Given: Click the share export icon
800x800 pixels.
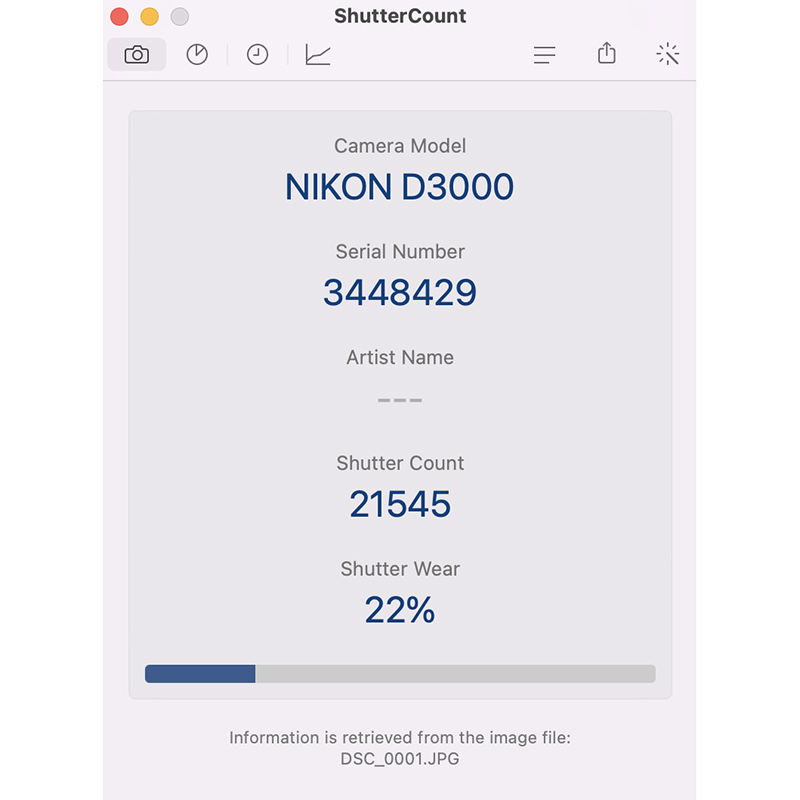Looking at the screenshot, I should tap(607, 53).
